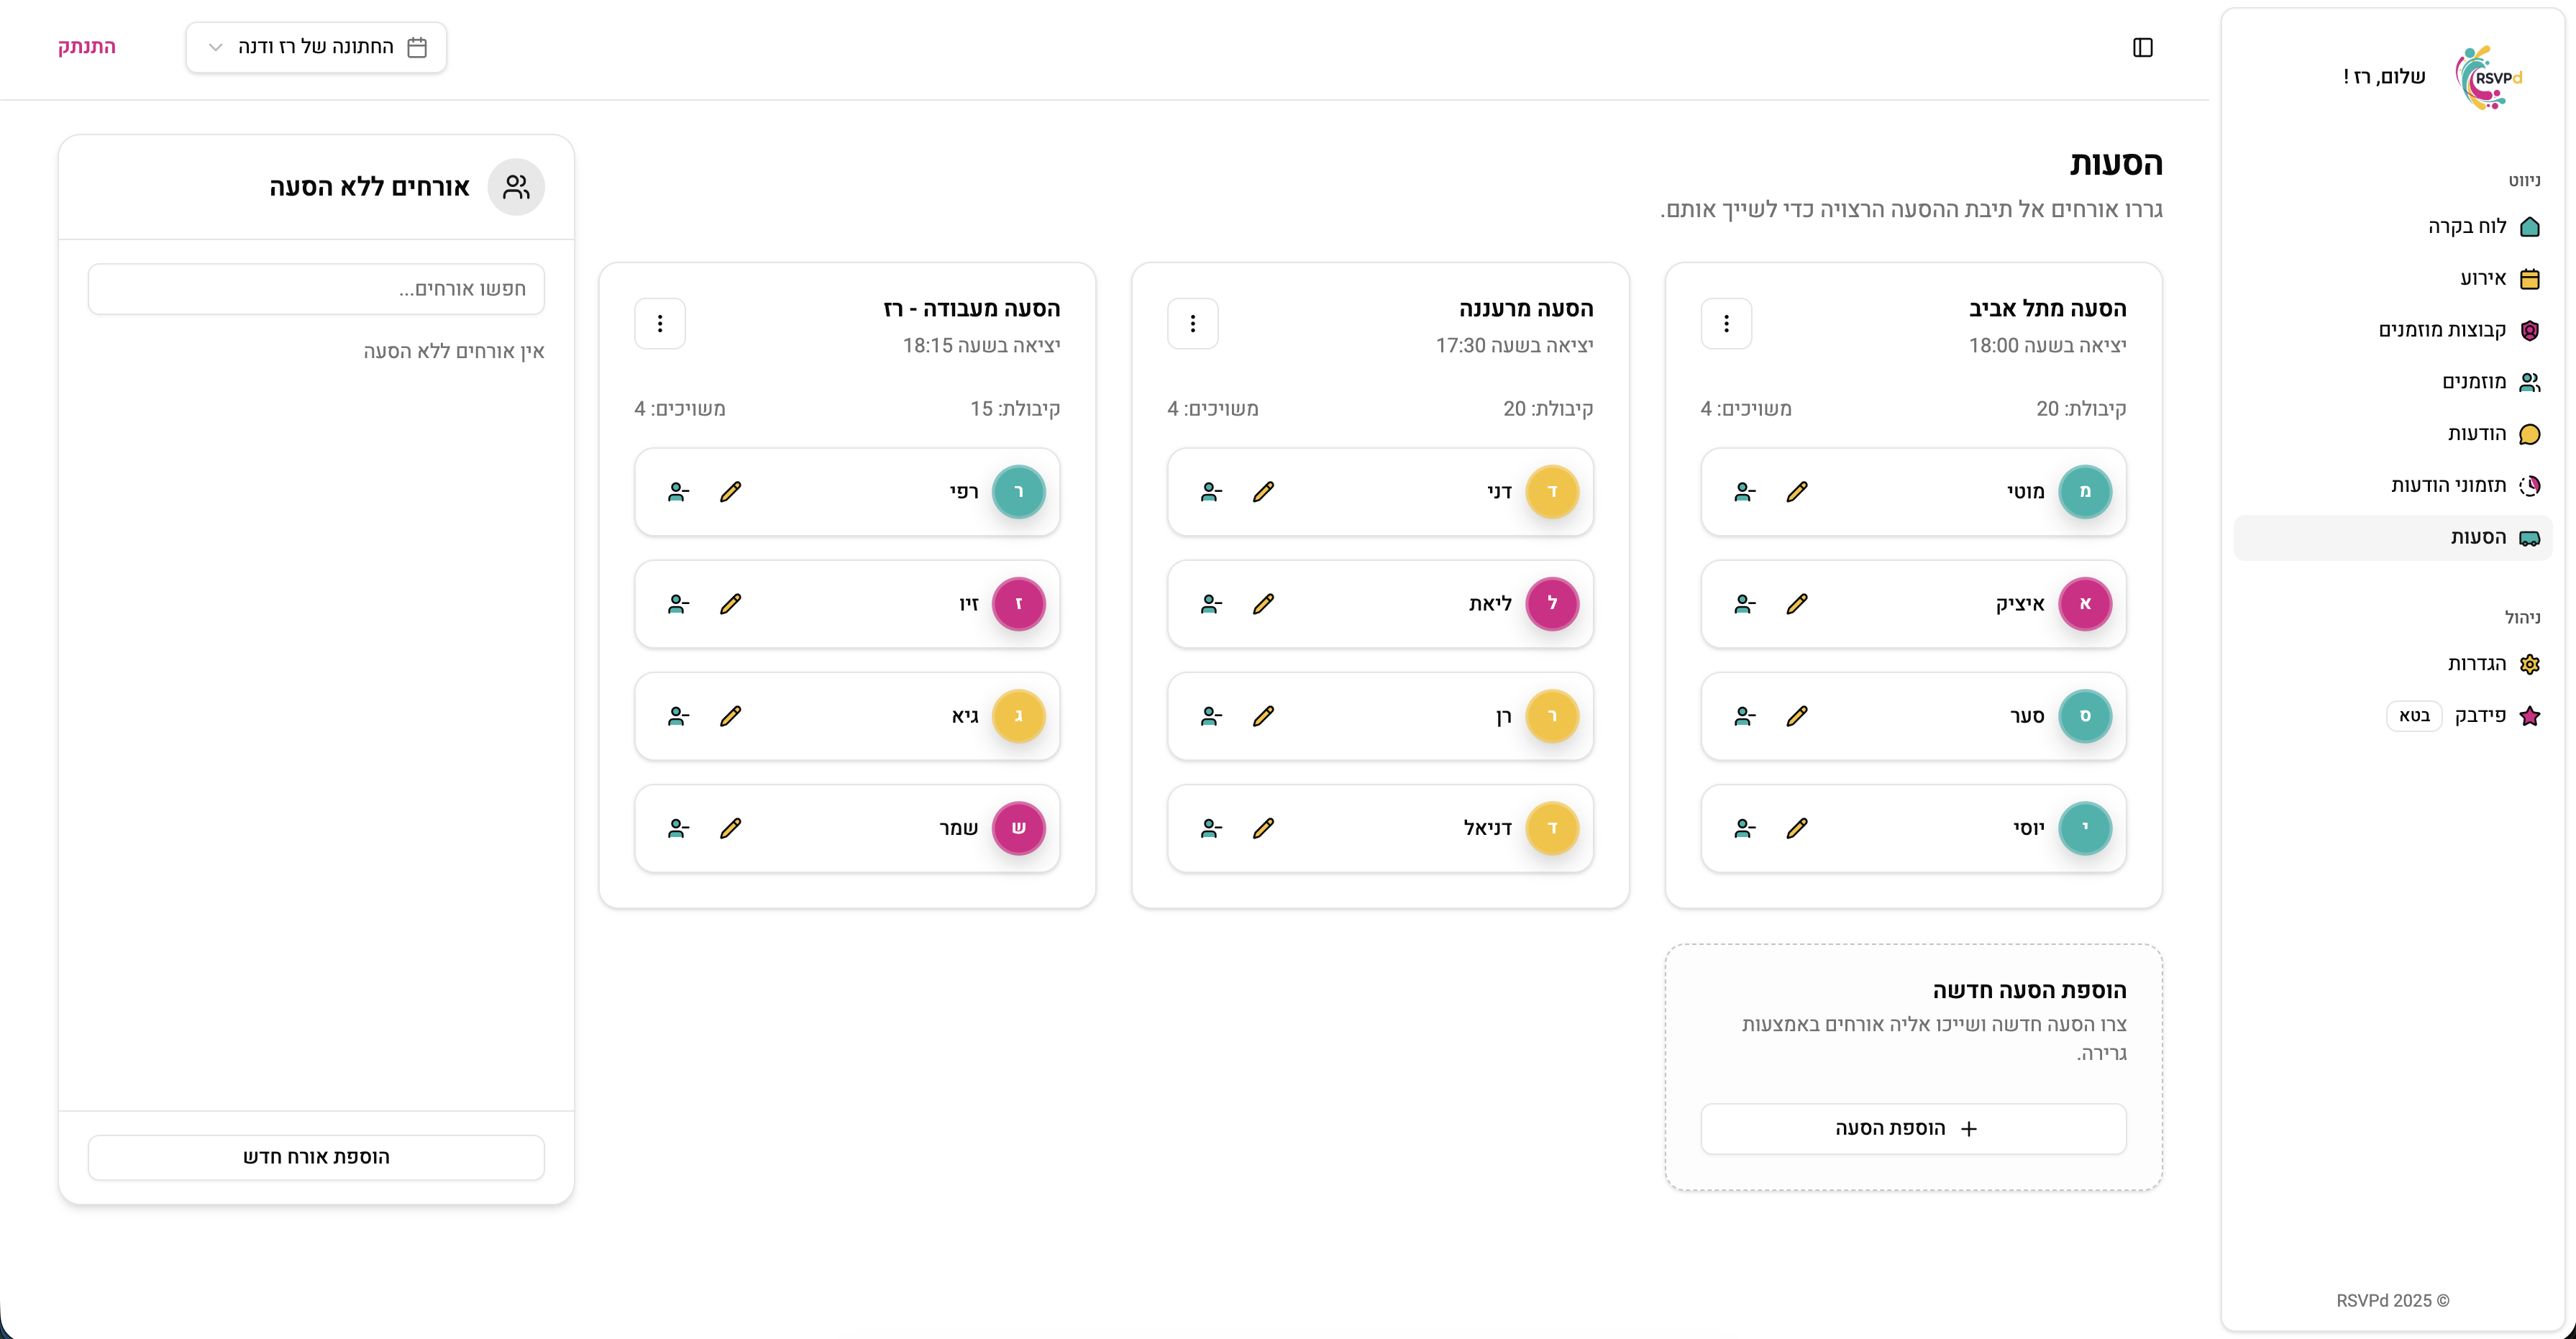Open the options menu for הסעה מתל אביב
This screenshot has width=2576, height=1339.
click(1726, 324)
